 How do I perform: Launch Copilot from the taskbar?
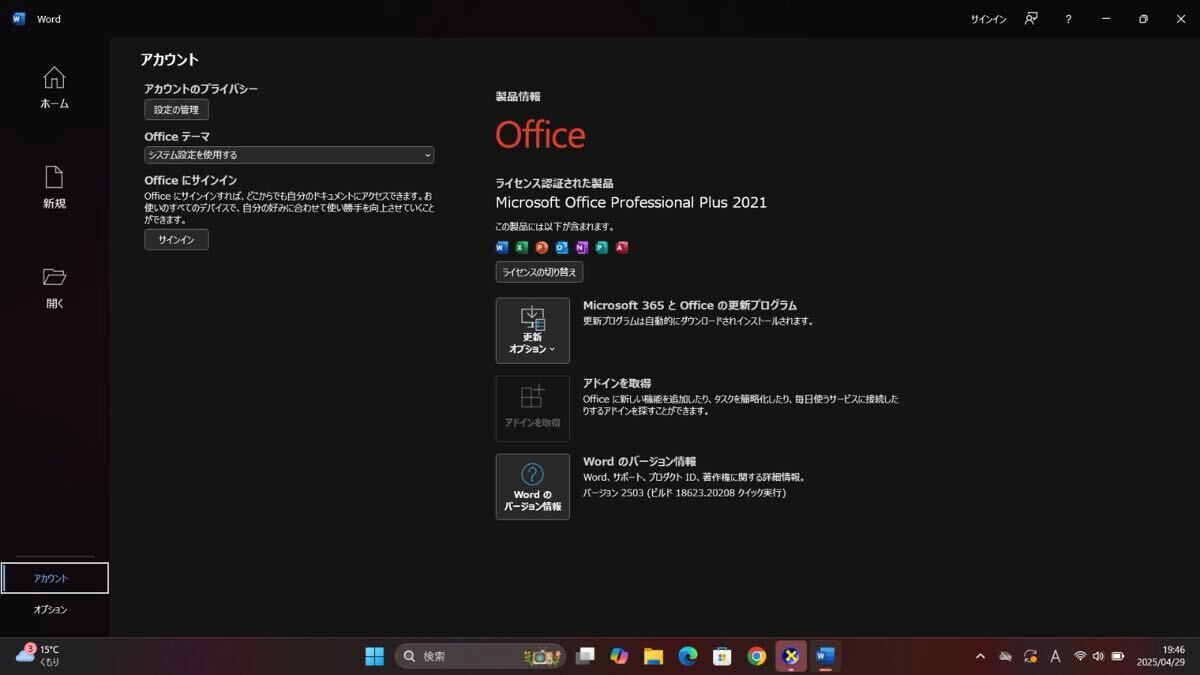tap(620, 656)
